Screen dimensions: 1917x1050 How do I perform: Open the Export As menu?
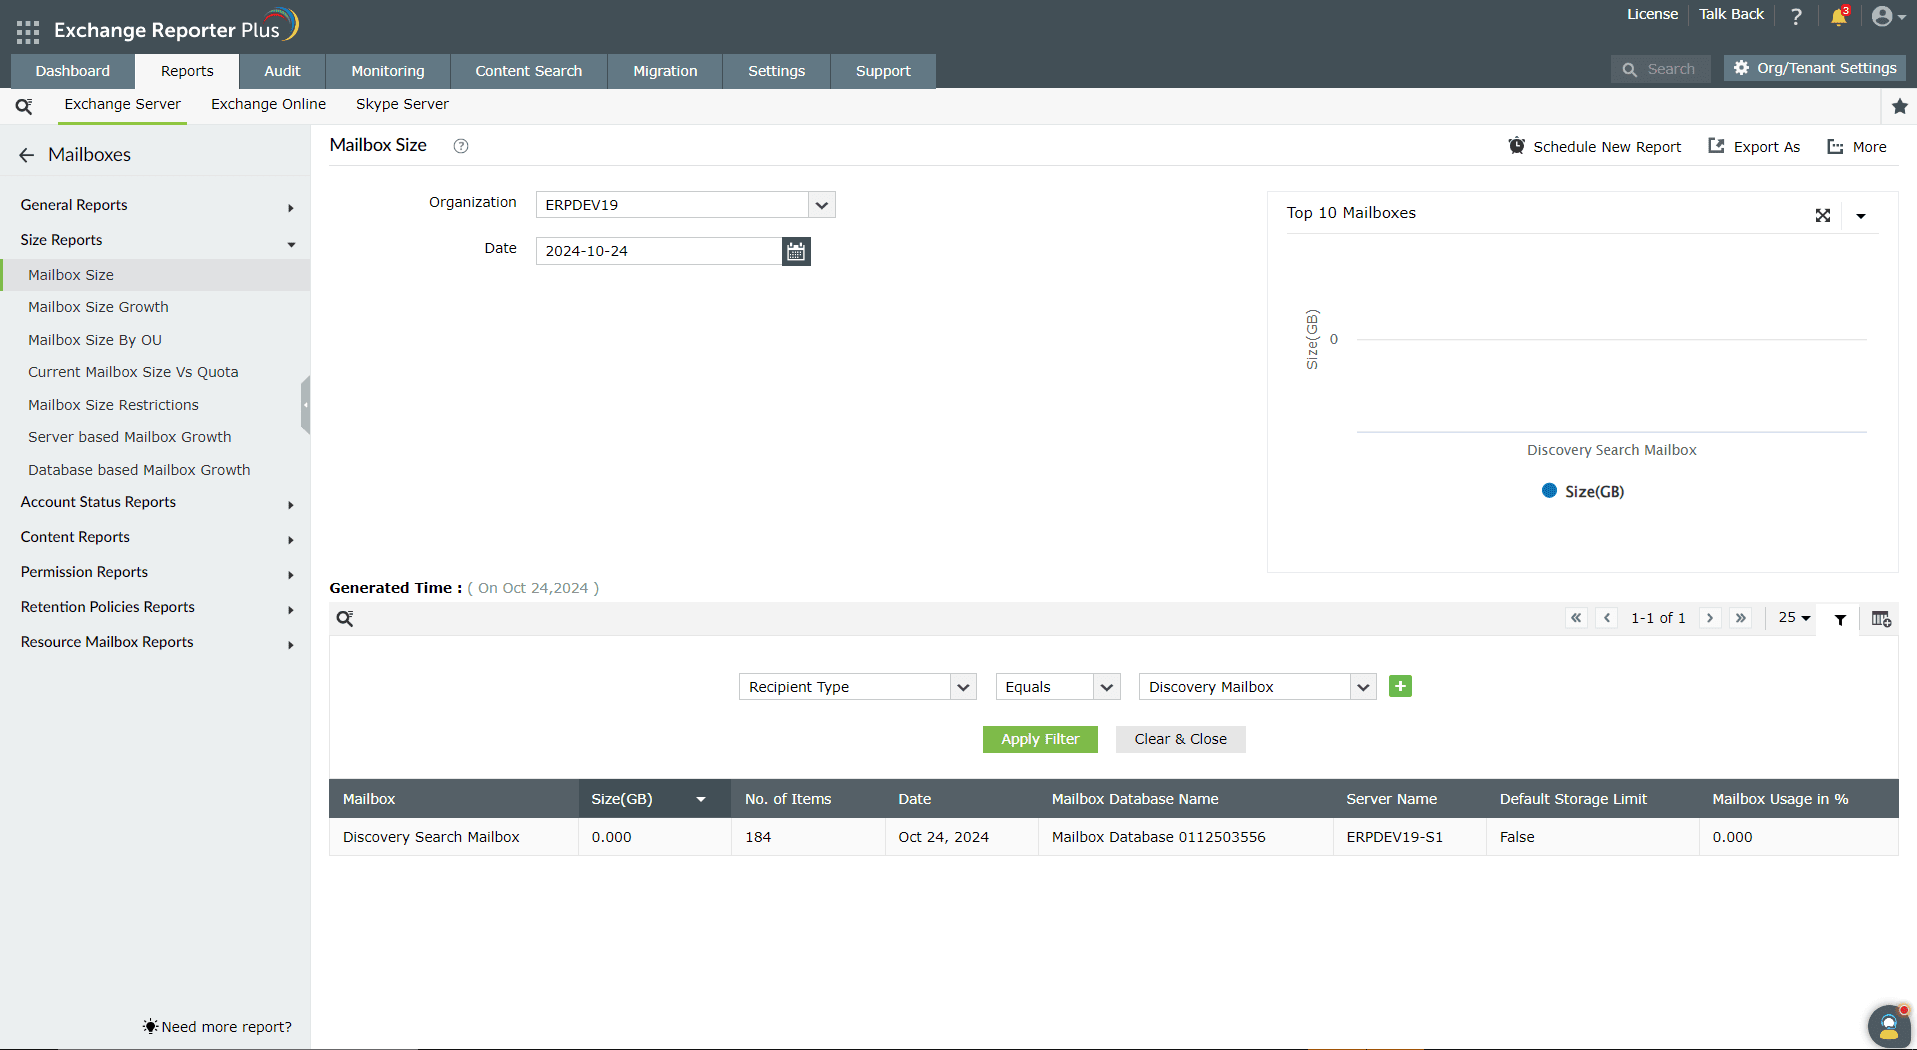[1754, 147]
